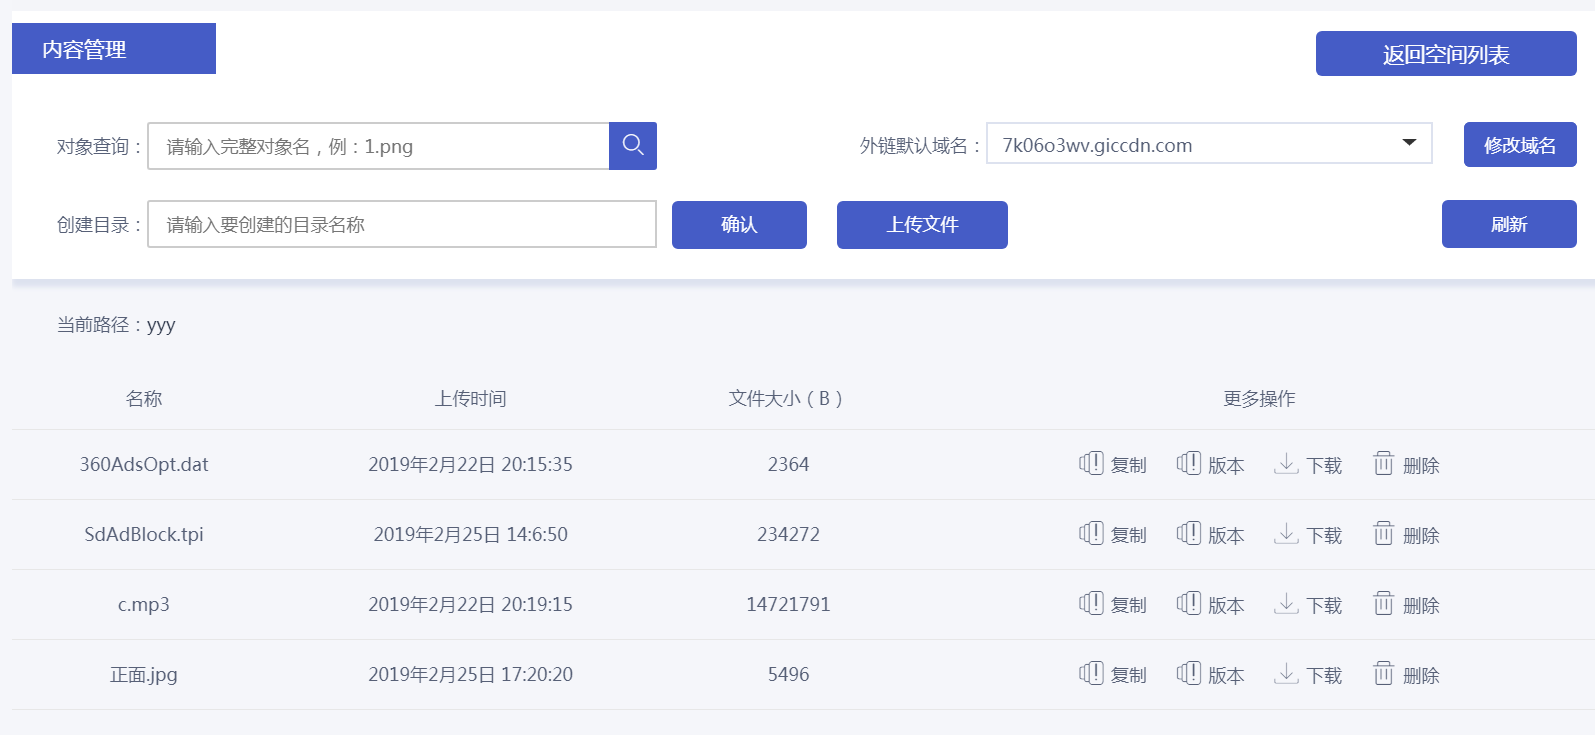Screen dimensions: 1595x735
Task: Click upload time 2019年2月22日 20:19:15
Action: pos(470,604)
